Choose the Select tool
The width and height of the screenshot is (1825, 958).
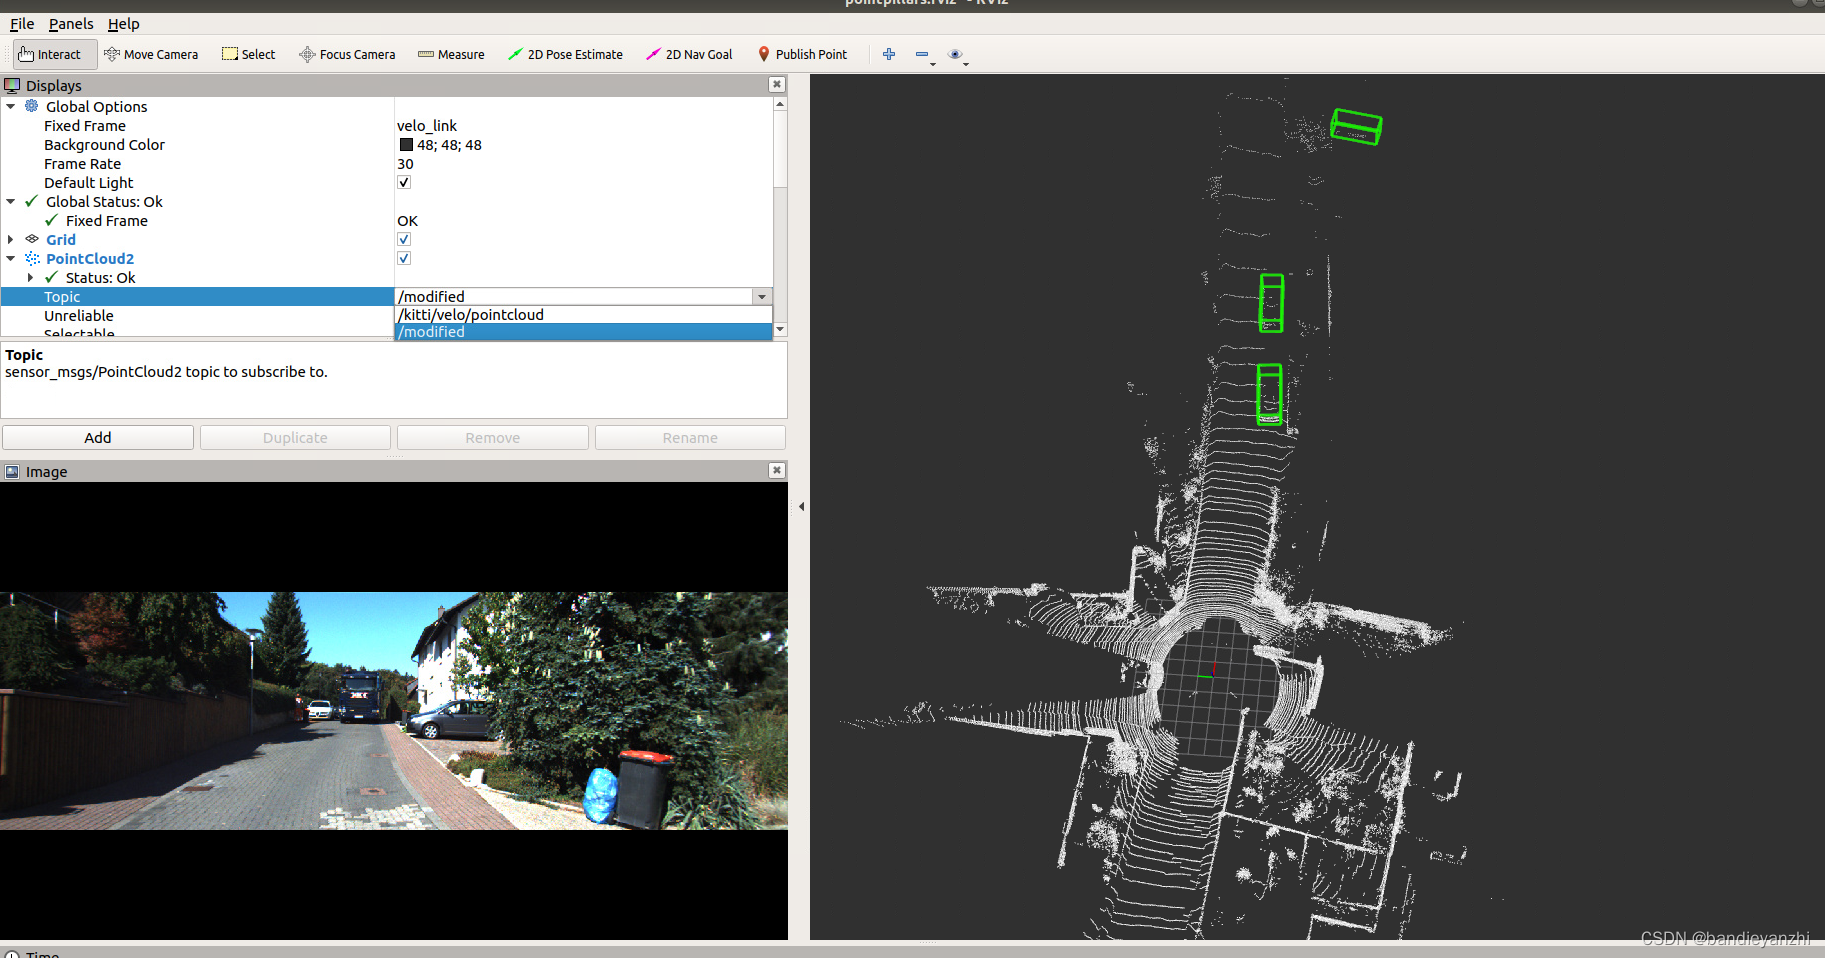(248, 54)
